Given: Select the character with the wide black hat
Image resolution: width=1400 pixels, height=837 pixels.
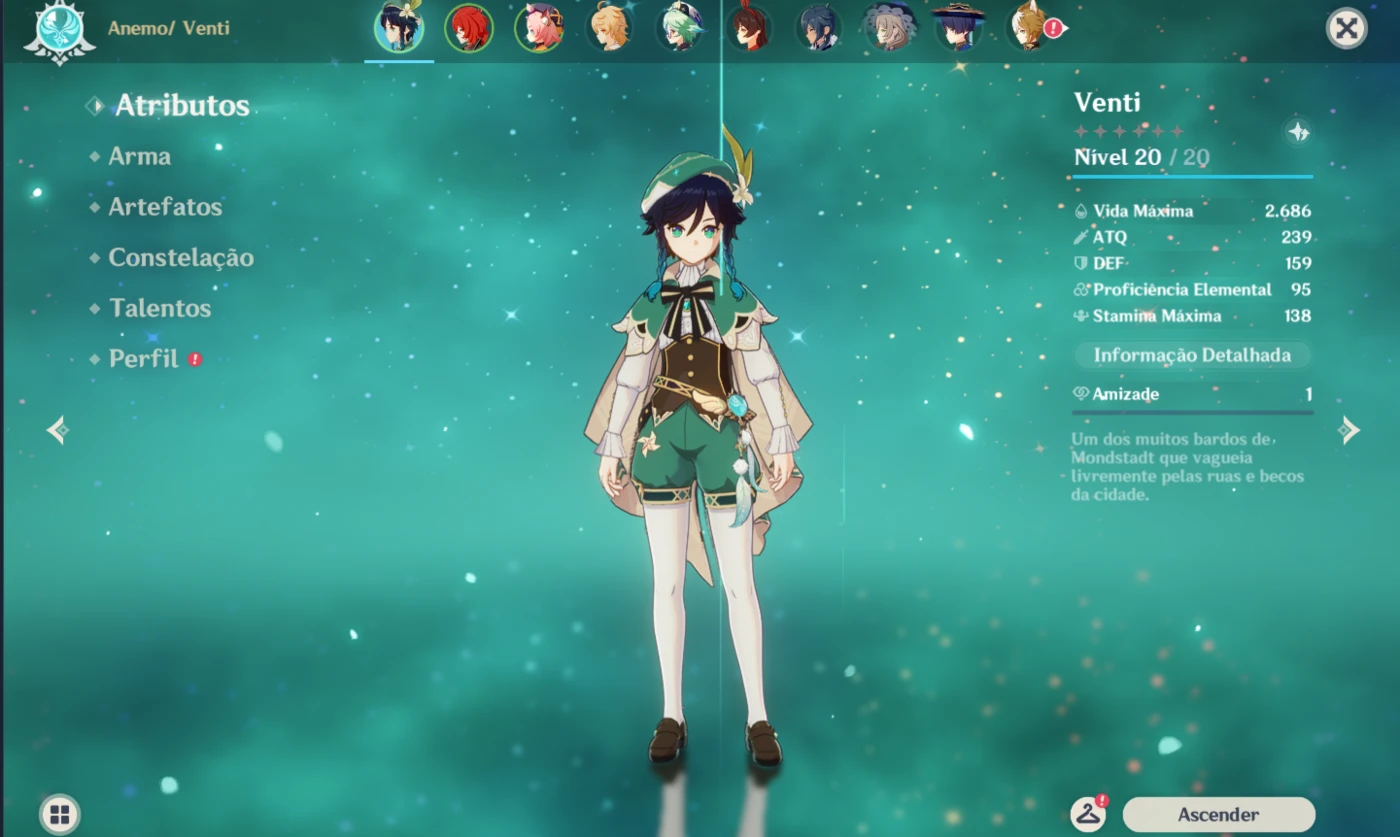Looking at the screenshot, I should pos(959,28).
